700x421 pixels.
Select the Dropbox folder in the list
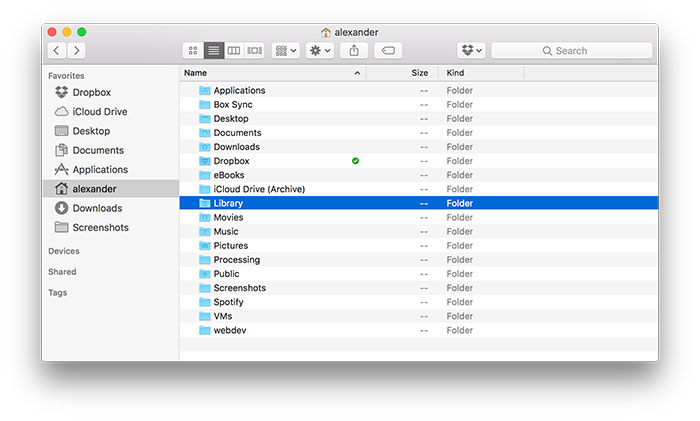coord(419,161)
